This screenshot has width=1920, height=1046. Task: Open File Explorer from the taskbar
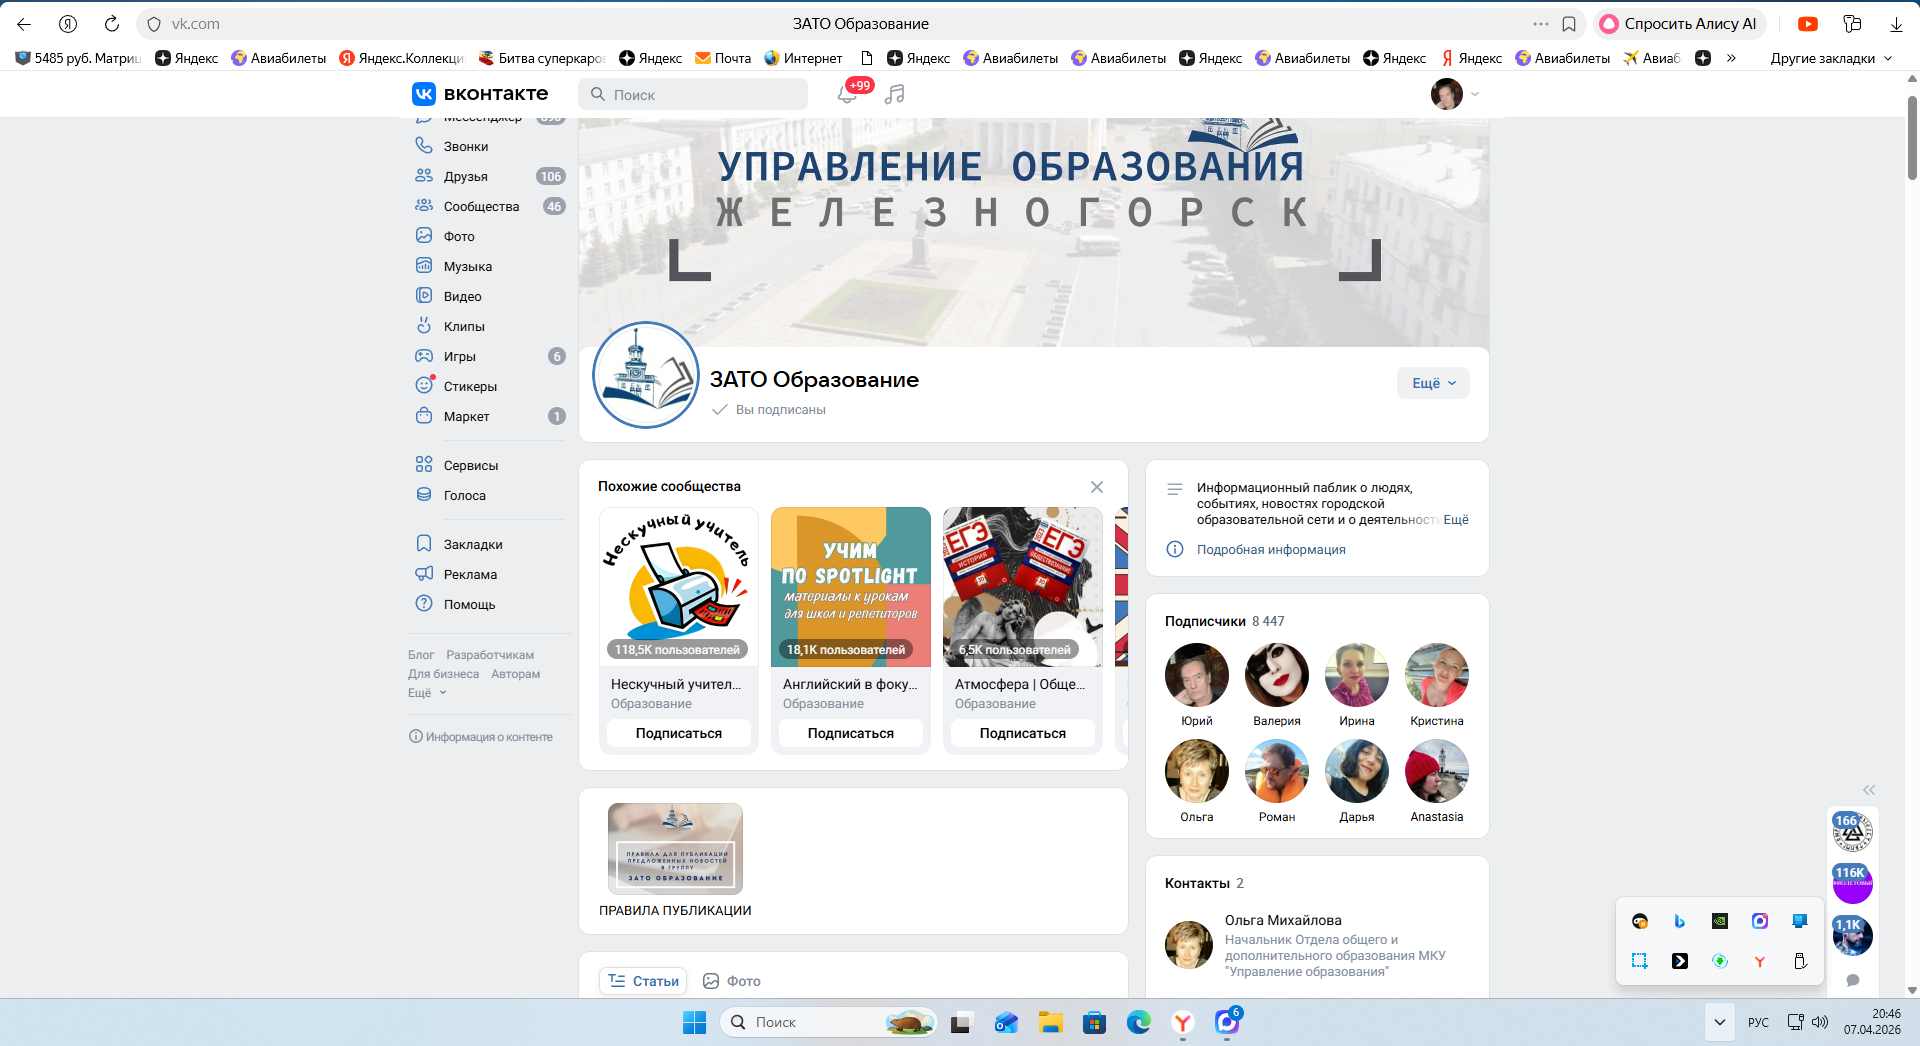pos(1050,1022)
